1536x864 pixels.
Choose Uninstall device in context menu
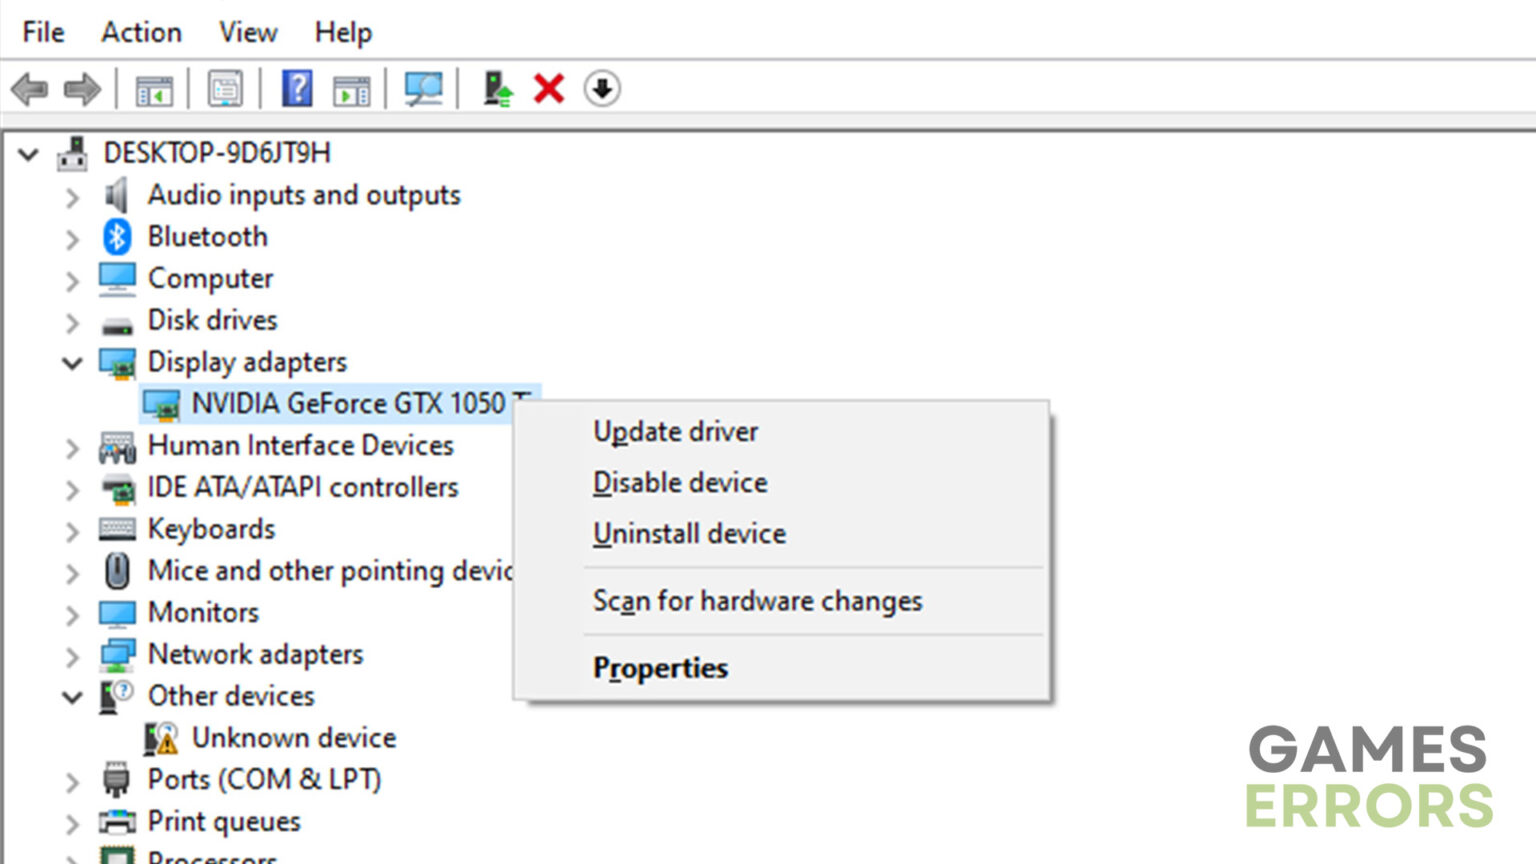tap(689, 533)
